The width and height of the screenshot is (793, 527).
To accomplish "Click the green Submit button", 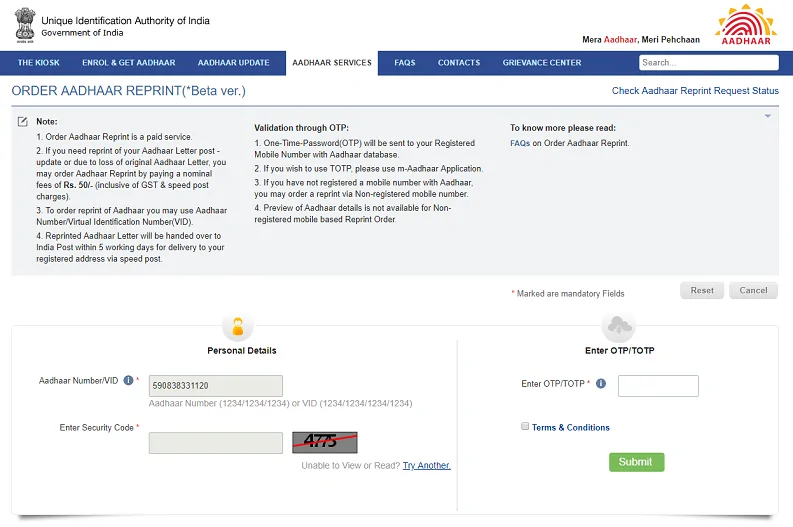I will [x=636, y=462].
